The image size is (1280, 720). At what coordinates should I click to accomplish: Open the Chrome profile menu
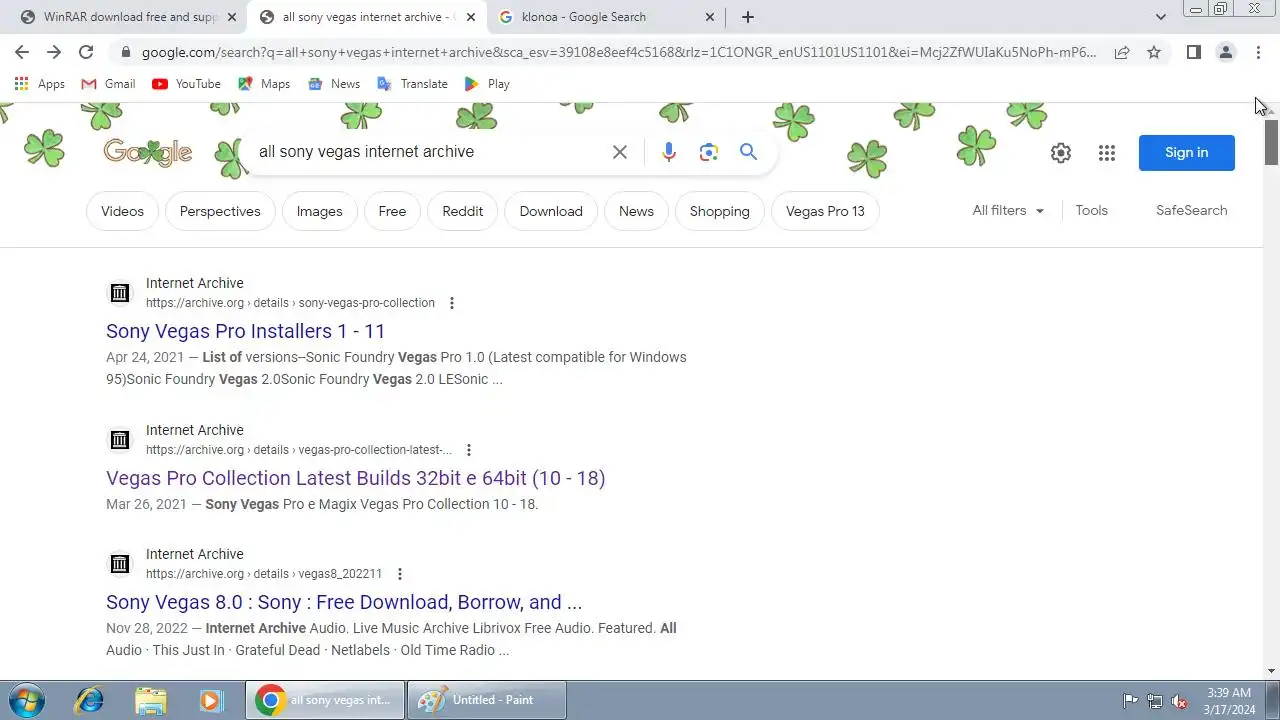click(x=1225, y=52)
